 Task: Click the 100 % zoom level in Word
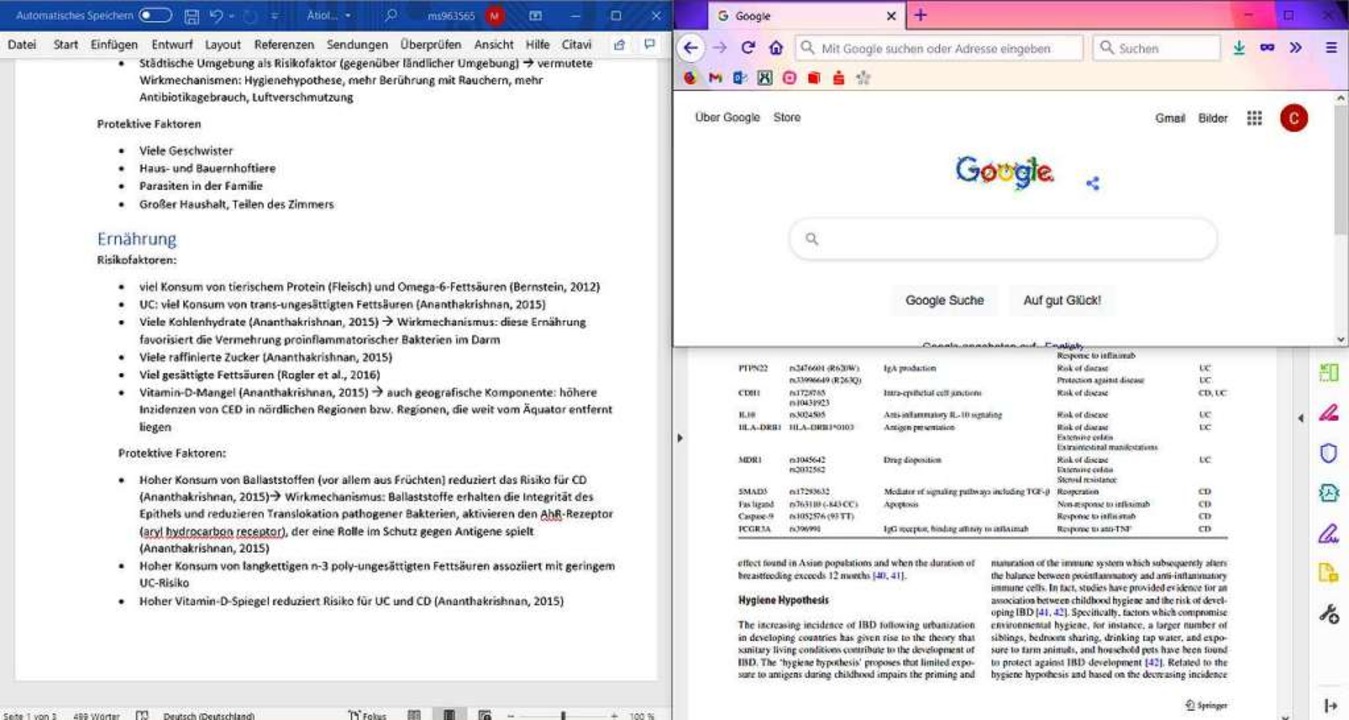[642, 715]
